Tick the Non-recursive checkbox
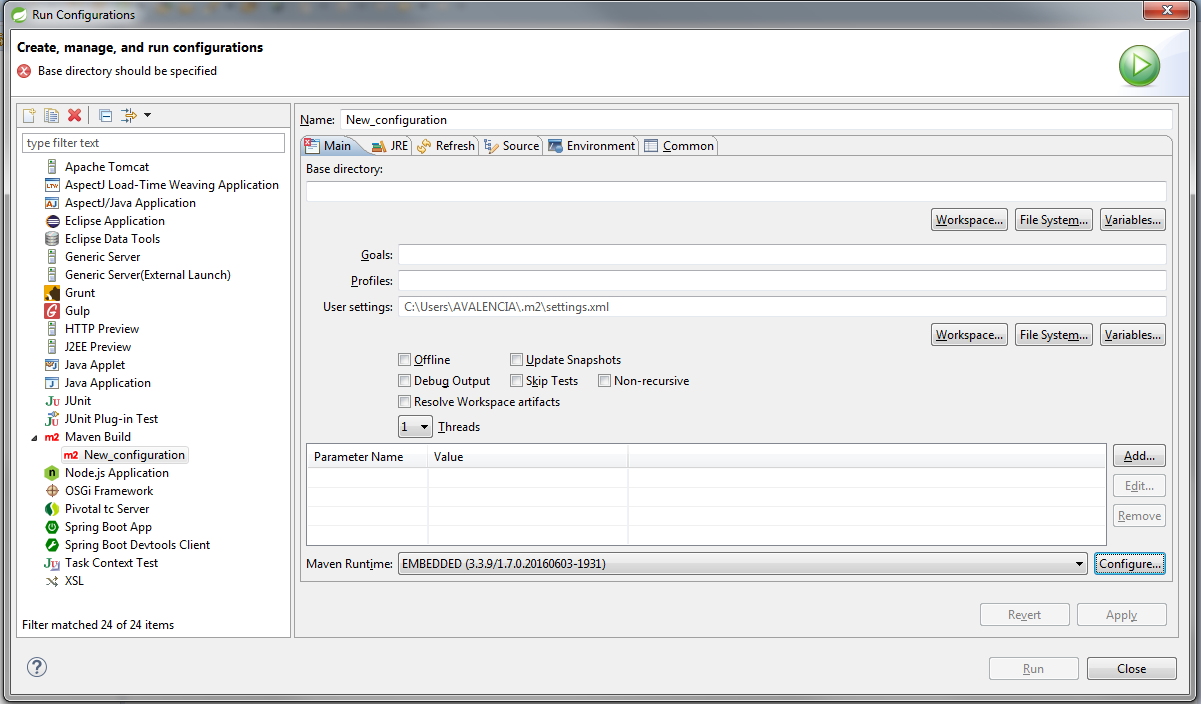Image resolution: width=1201 pixels, height=704 pixels. point(604,381)
